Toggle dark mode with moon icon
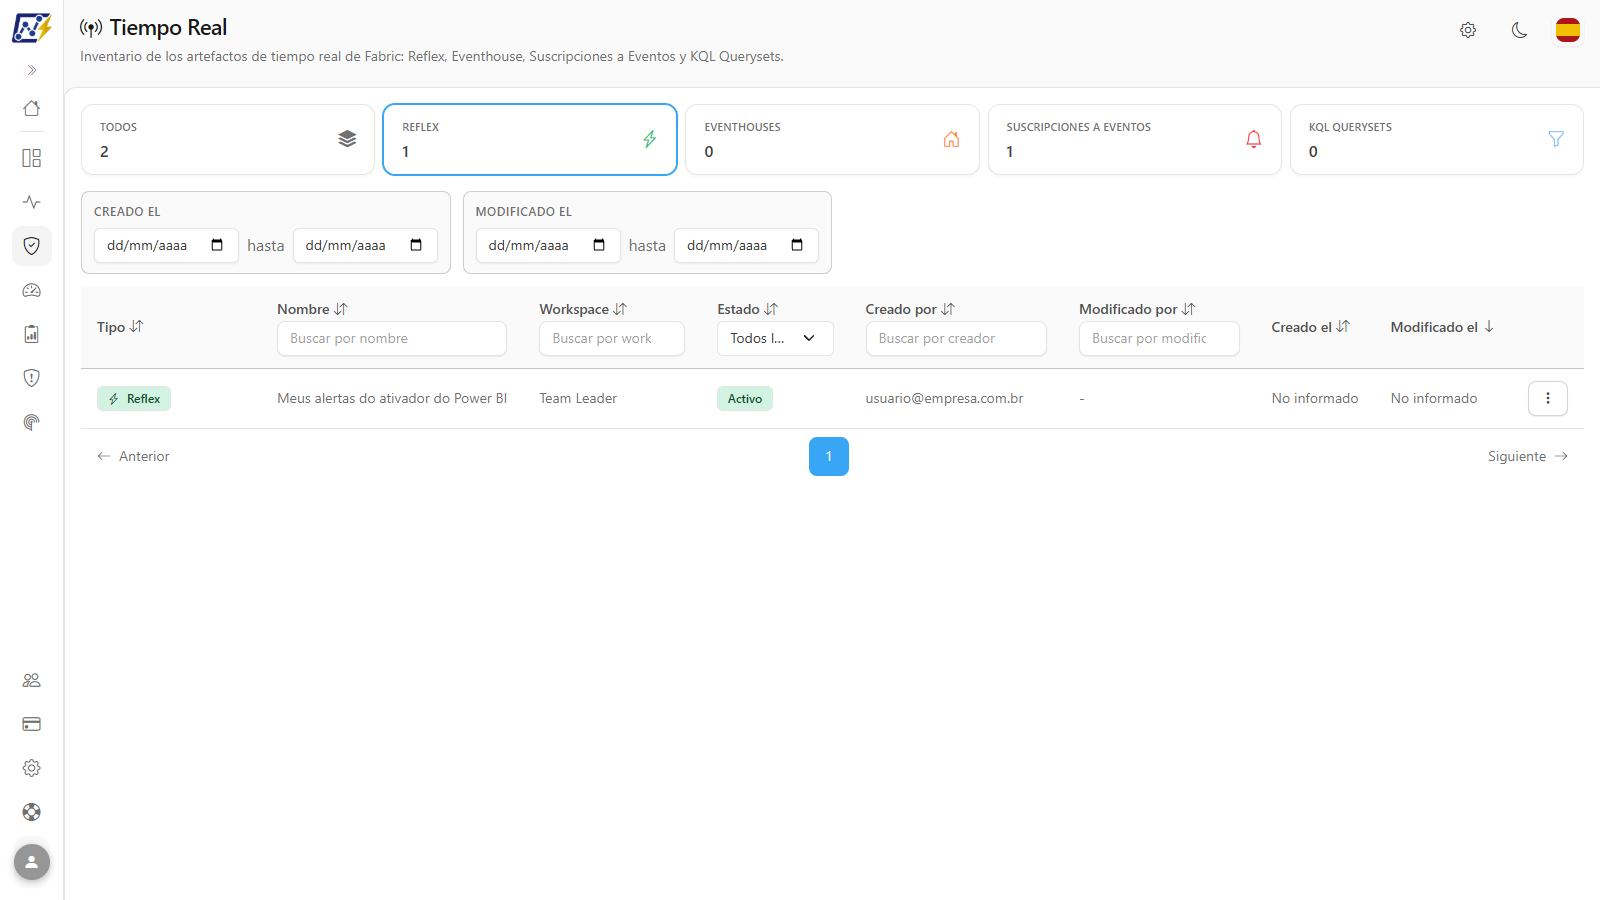This screenshot has height=900, width=1600. [x=1519, y=30]
